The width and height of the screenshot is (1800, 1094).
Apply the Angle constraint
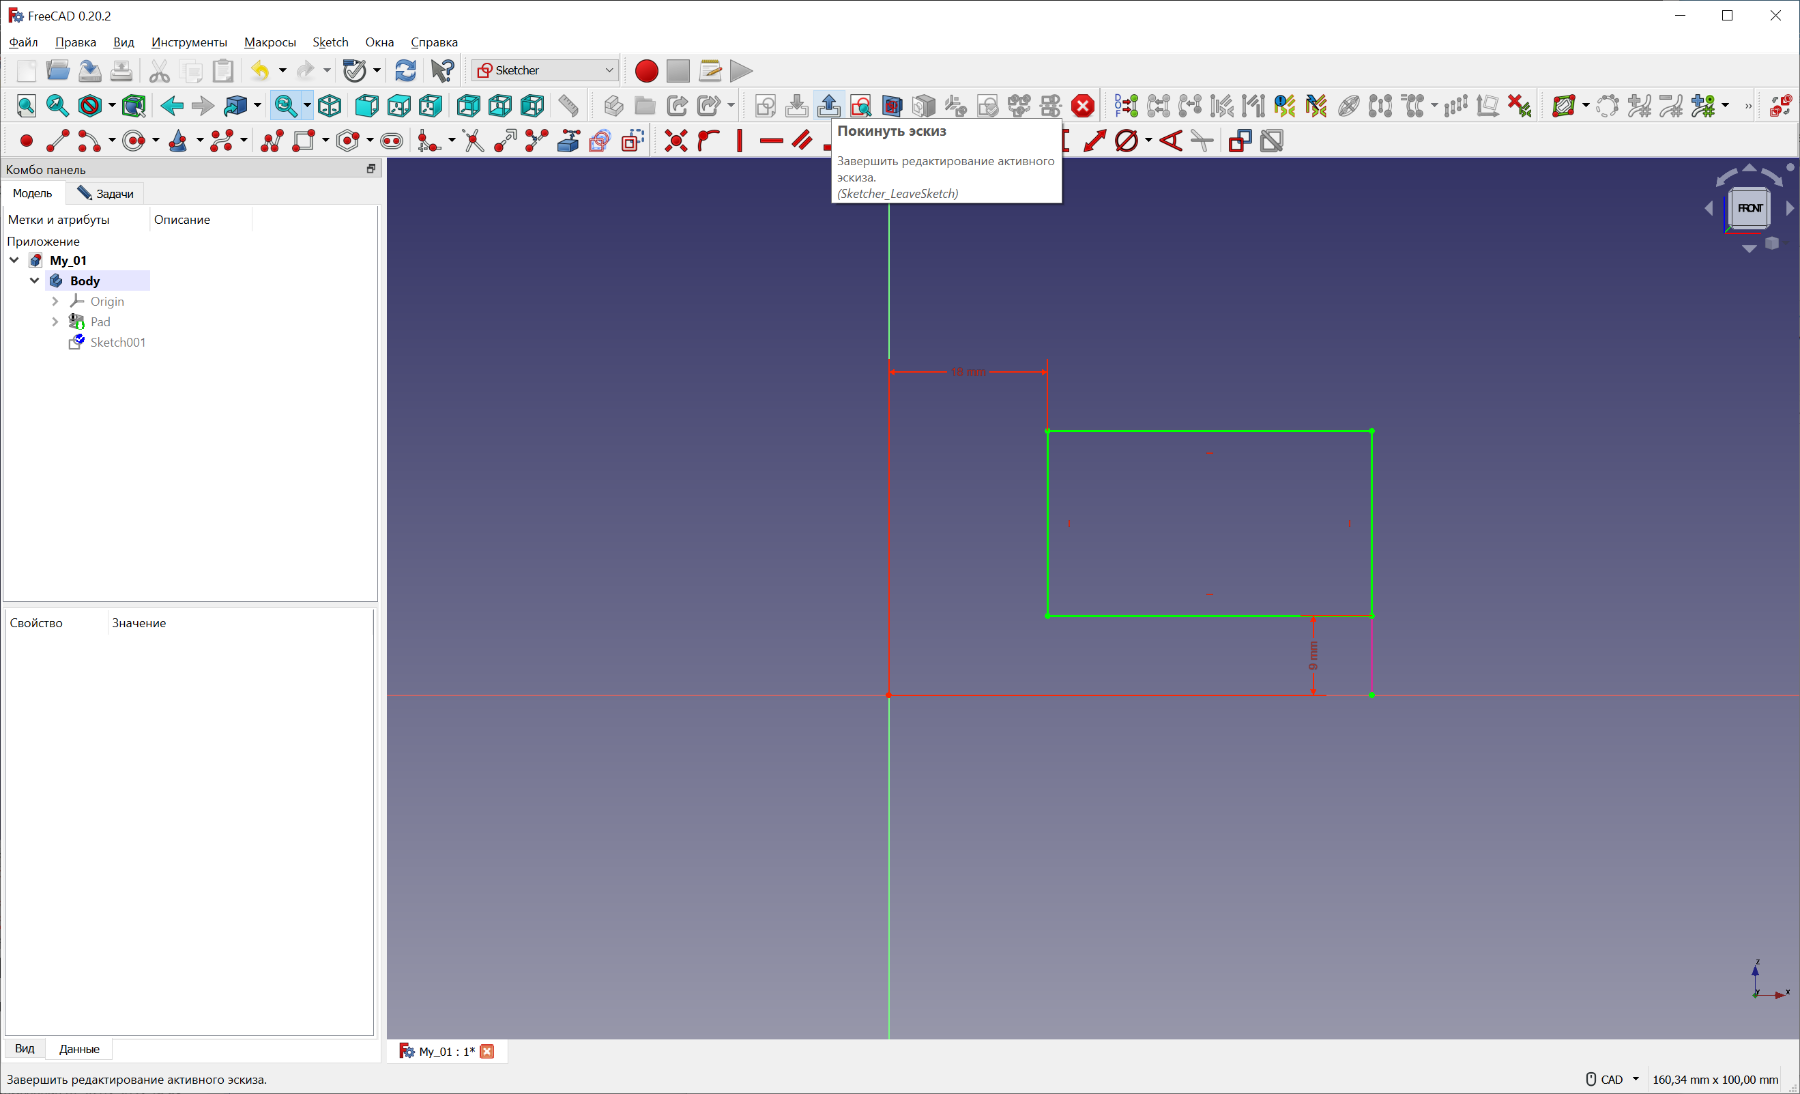point(1170,141)
